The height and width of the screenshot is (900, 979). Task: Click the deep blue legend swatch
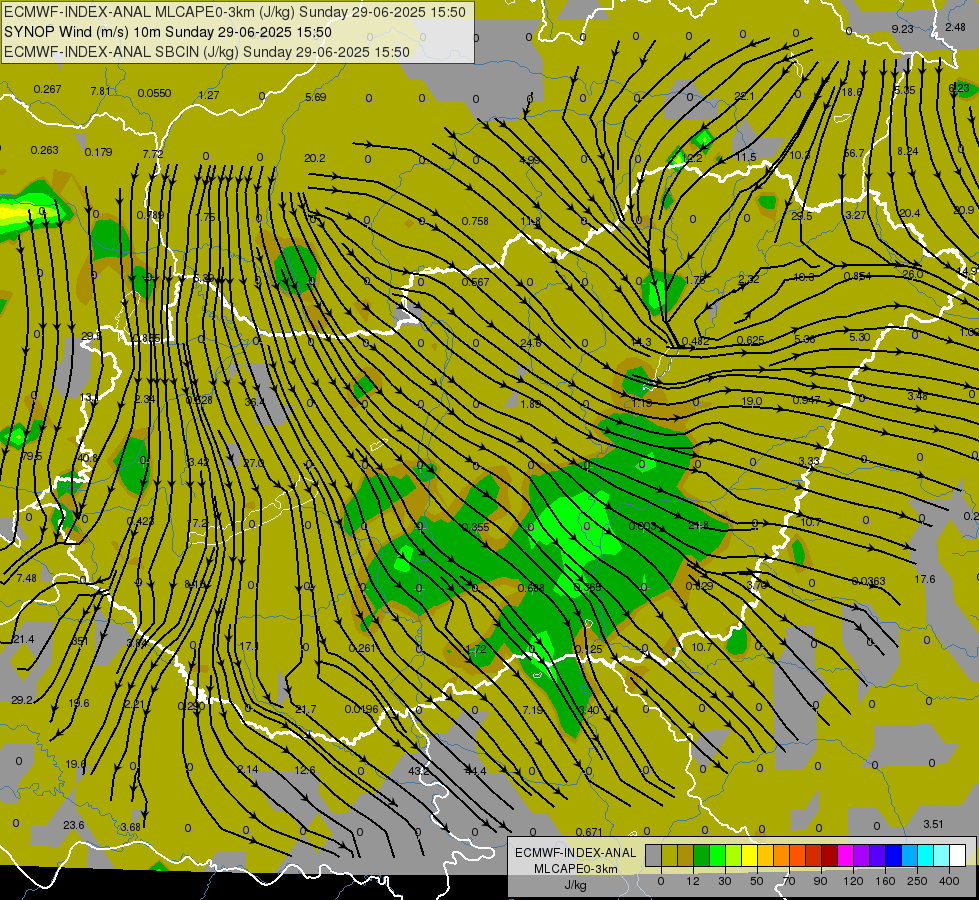894,855
